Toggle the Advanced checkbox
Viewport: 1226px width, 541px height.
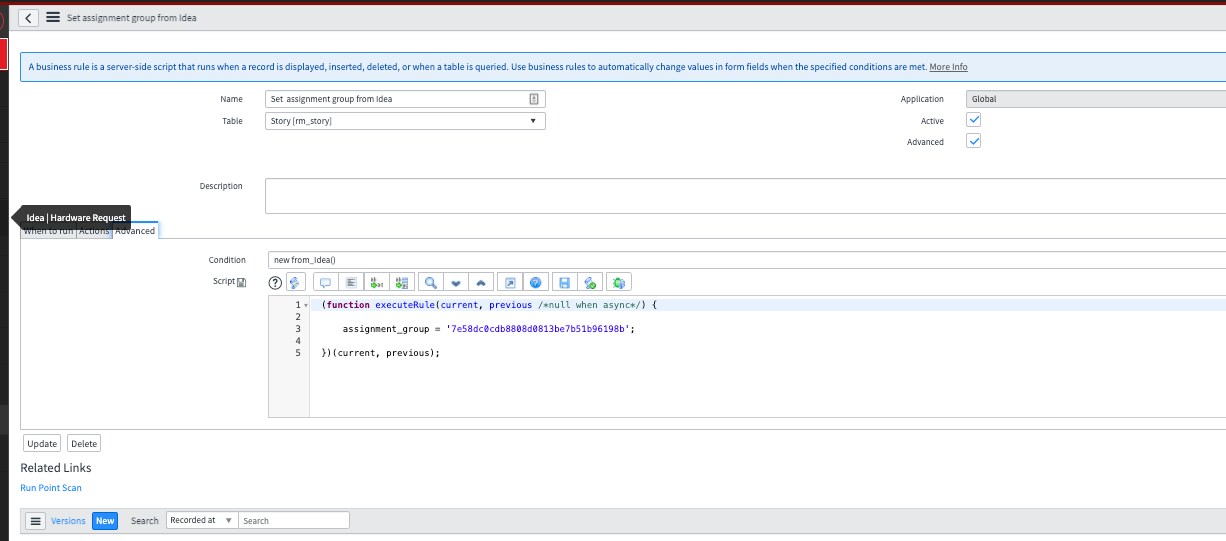click(x=974, y=141)
